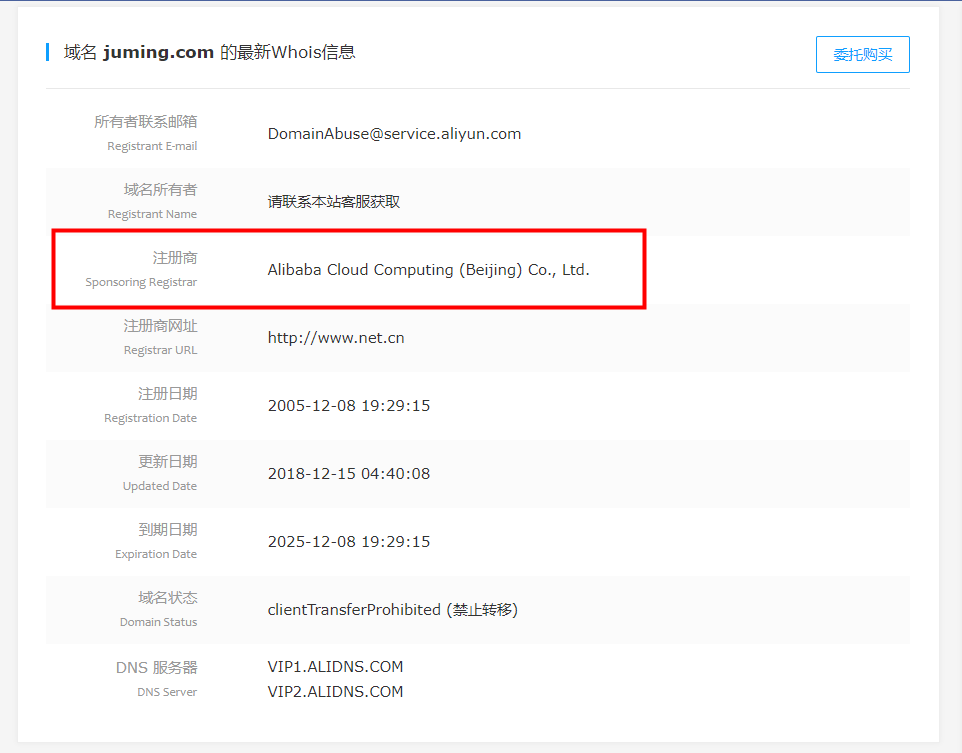Click the 注册商网址 field label

(160, 326)
